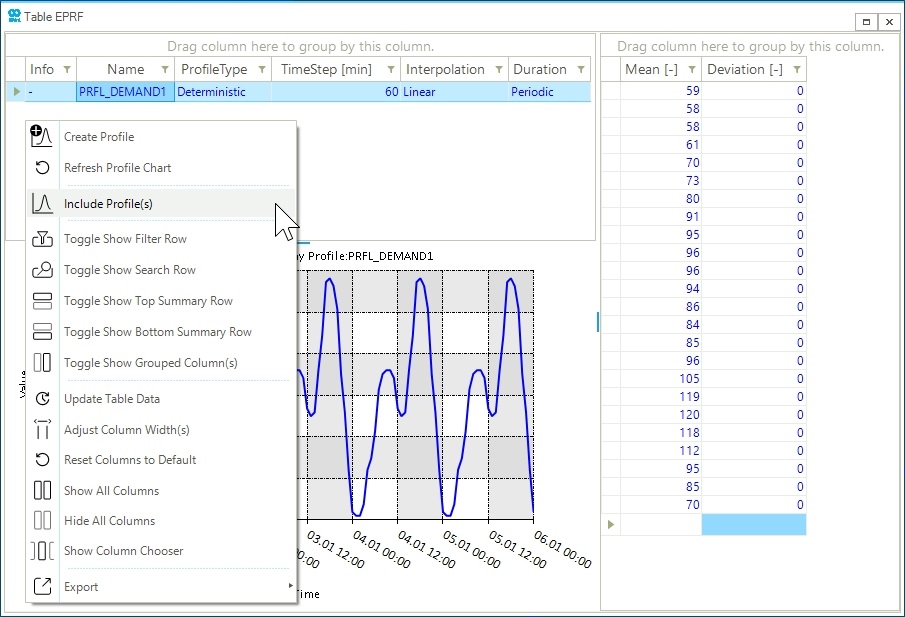Select Include Profile(s) menu entry
The image size is (905, 617).
click(108, 204)
